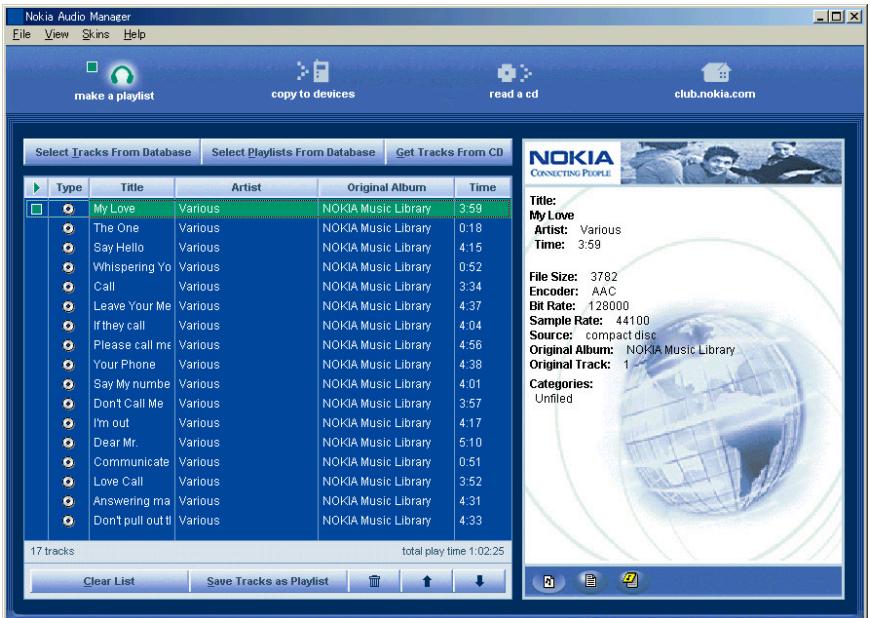Move selected track up with arrow button
Image resolution: width=870 pixels, height=618 pixels.
pos(427,581)
